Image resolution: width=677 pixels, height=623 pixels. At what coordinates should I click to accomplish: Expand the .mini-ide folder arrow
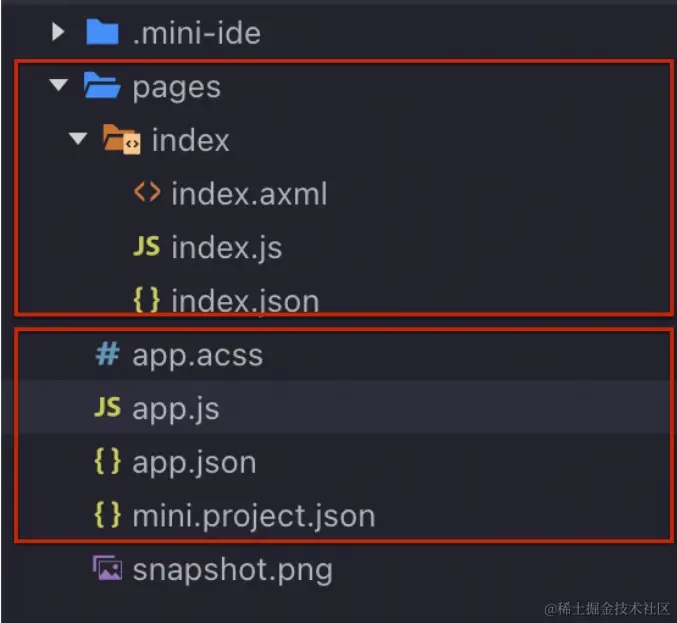[58, 33]
